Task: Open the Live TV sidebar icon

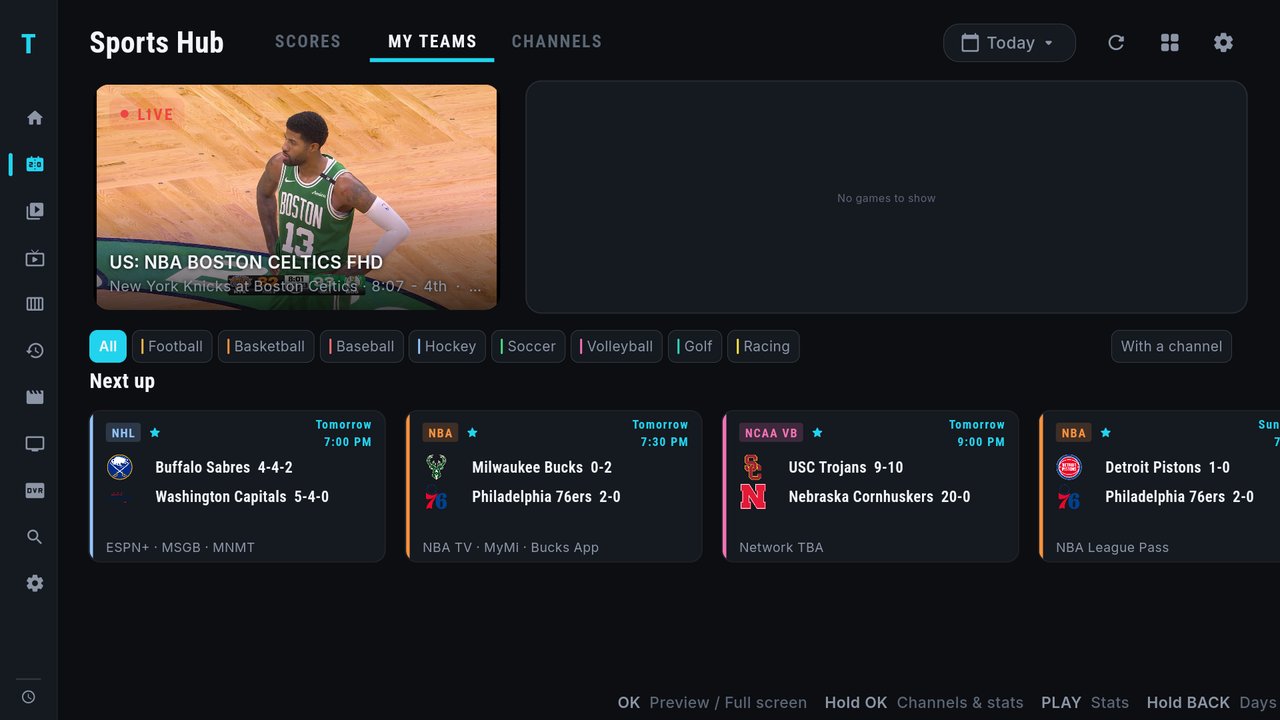Action: (x=35, y=259)
